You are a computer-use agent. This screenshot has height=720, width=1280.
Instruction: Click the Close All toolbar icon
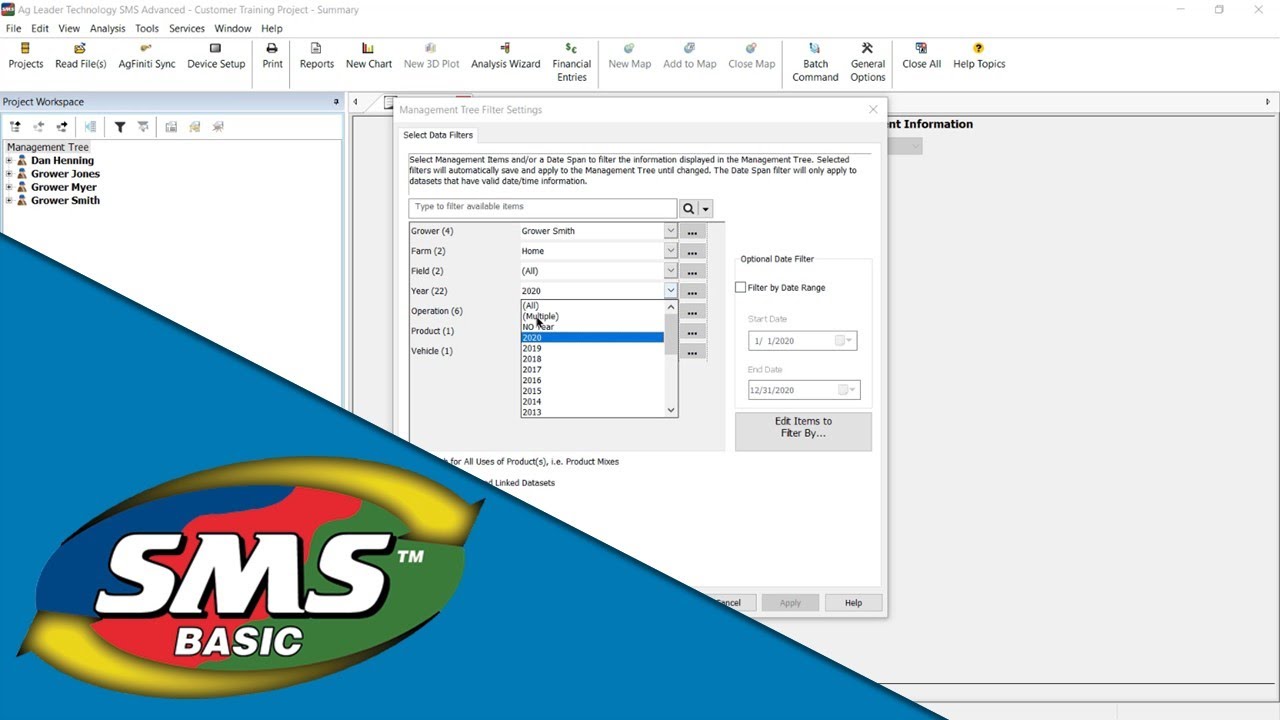[921, 56]
